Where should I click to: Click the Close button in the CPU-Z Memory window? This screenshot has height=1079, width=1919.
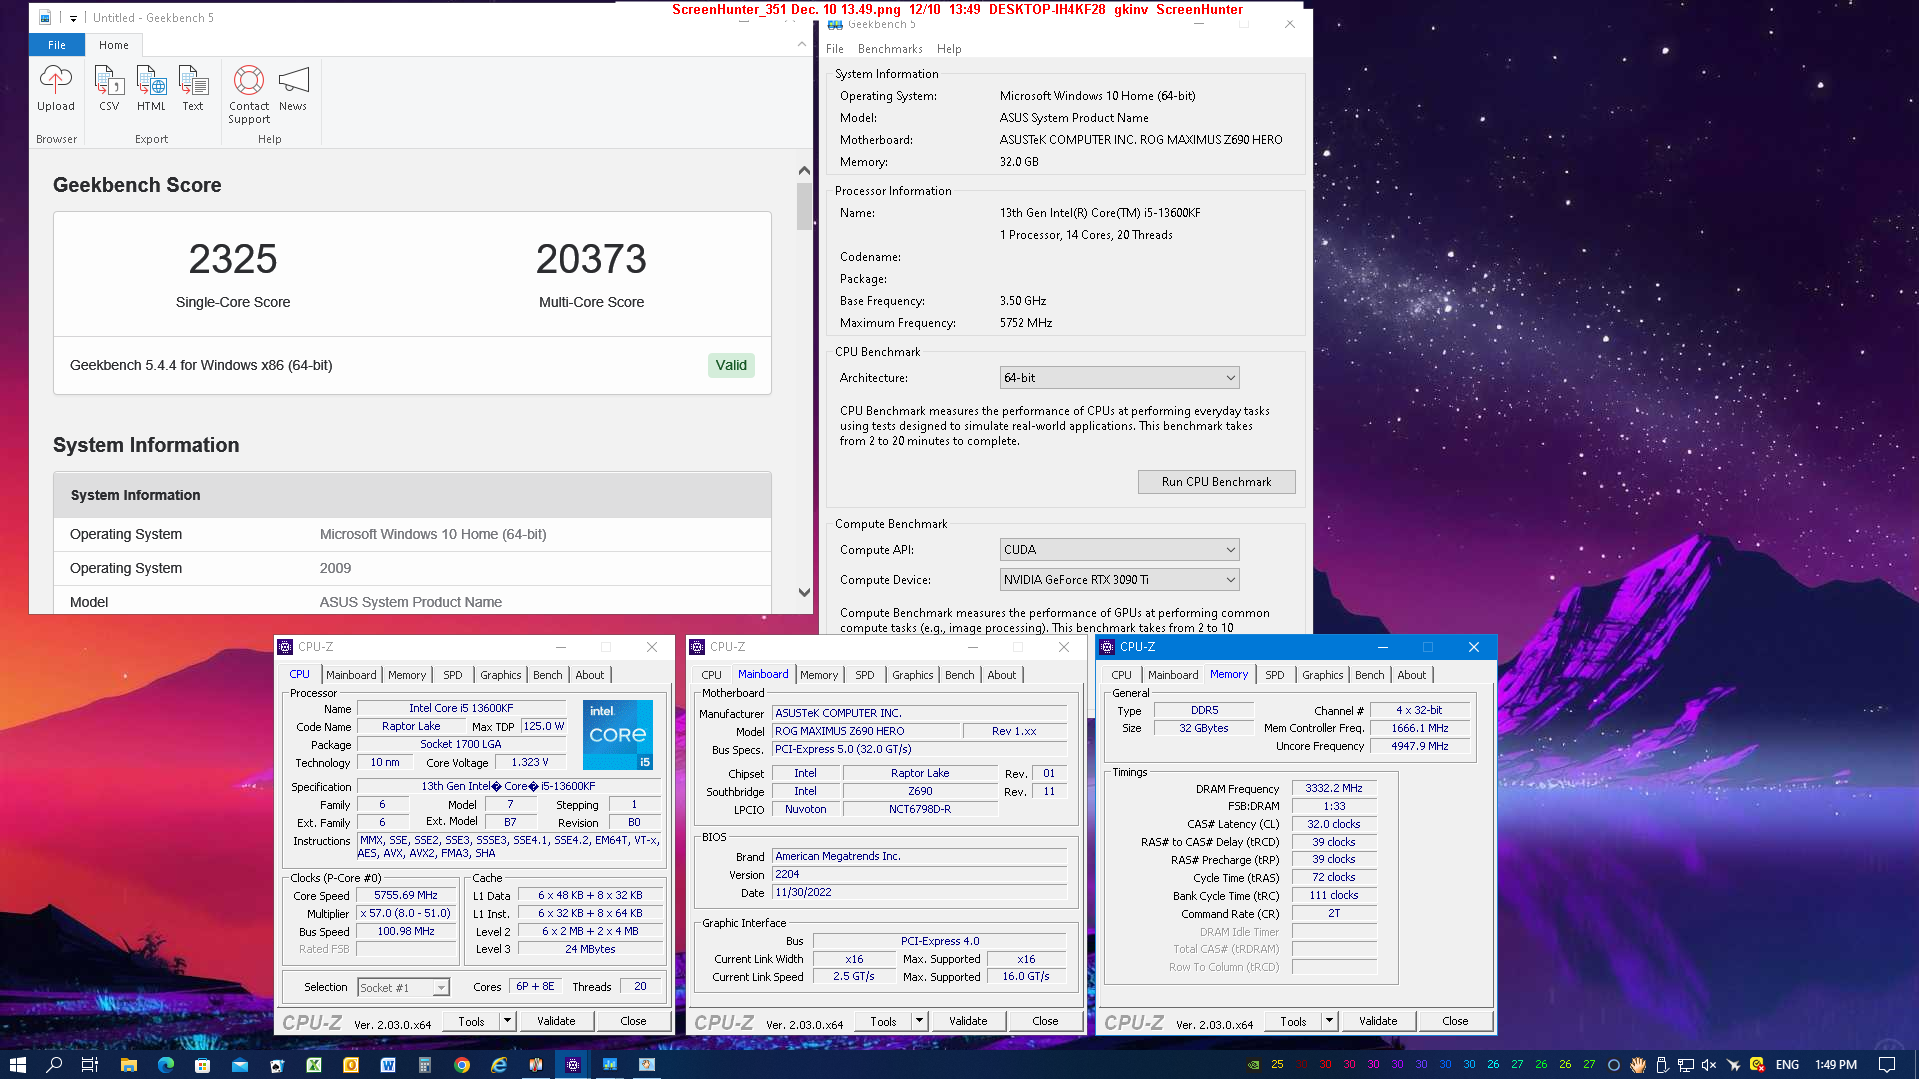click(1455, 1021)
